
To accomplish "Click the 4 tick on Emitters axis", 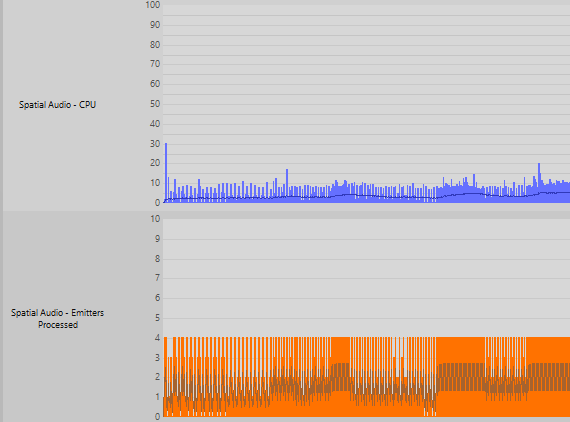I will tap(157, 338).
